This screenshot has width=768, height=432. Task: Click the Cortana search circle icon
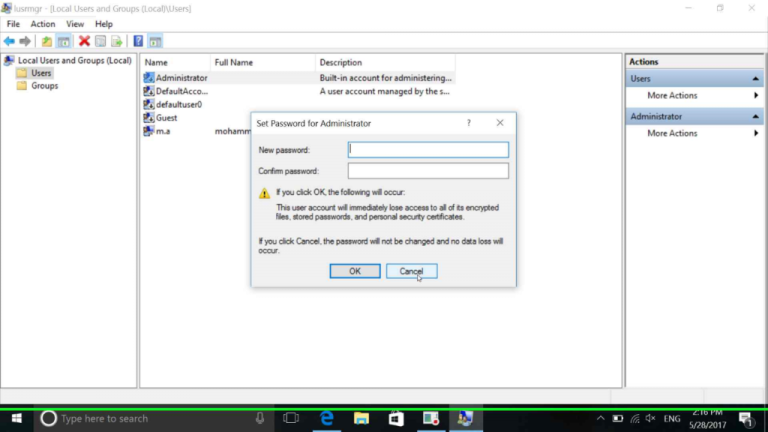click(48, 418)
